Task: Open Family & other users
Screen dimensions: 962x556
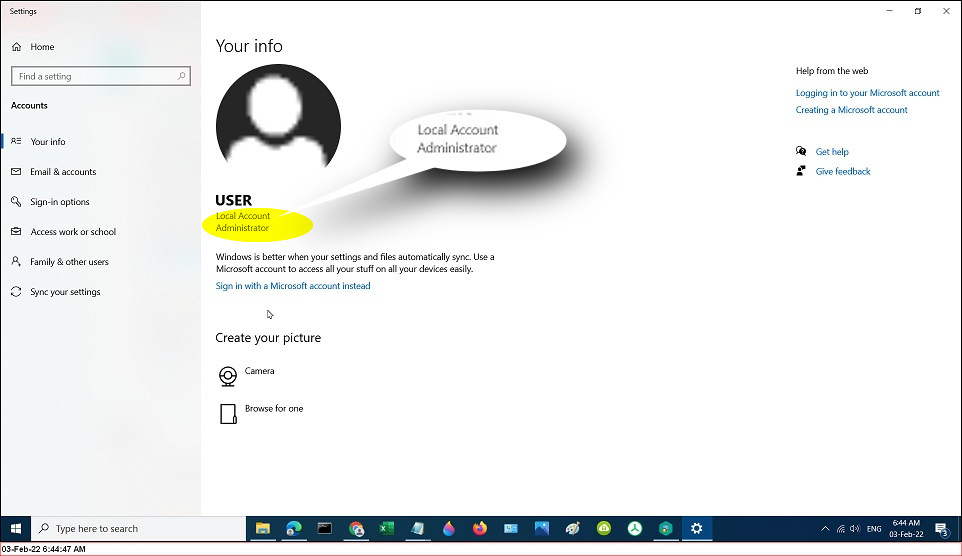Action: [69, 262]
